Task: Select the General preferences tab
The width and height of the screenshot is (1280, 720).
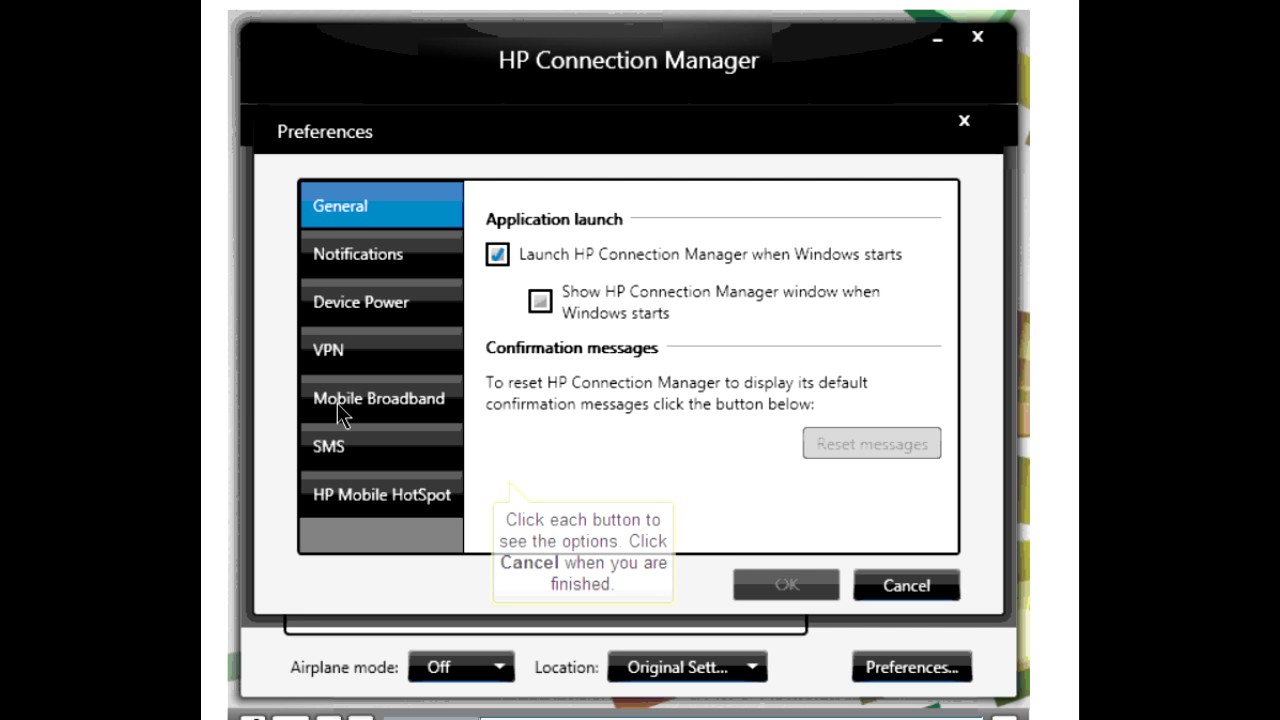Action: pos(381,205)
